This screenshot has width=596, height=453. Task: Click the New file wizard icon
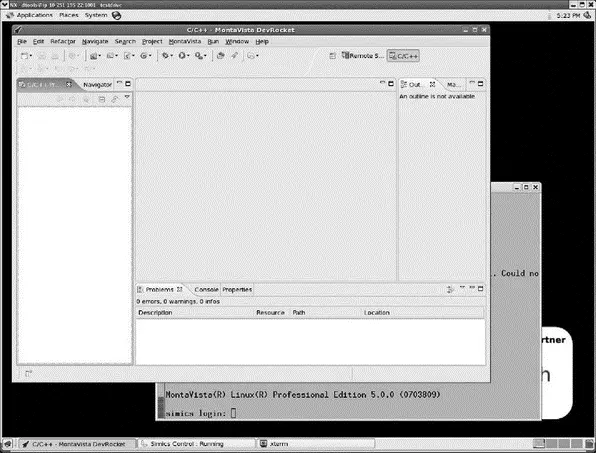[24, 56]
